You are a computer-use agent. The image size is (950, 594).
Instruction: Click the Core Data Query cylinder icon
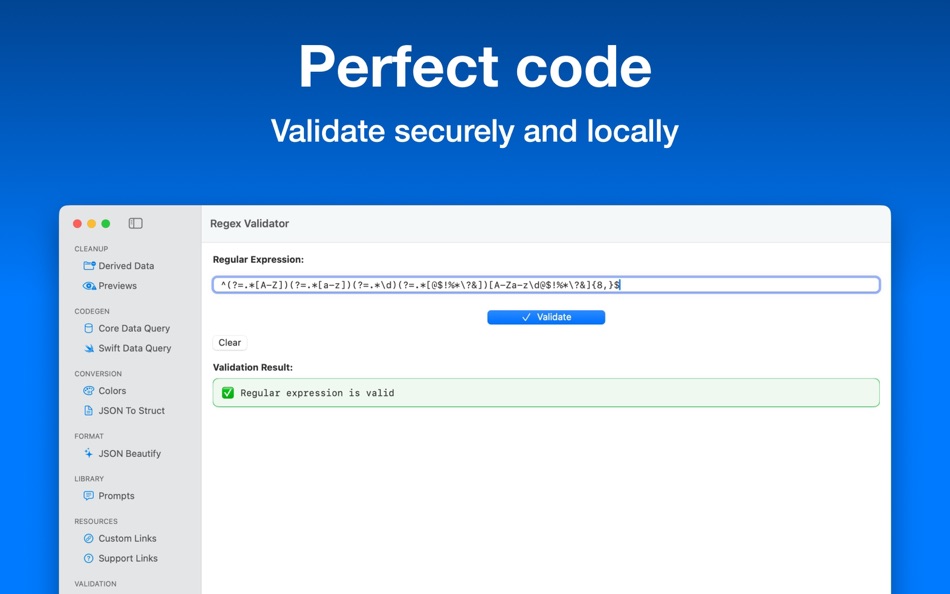(88, 328)
